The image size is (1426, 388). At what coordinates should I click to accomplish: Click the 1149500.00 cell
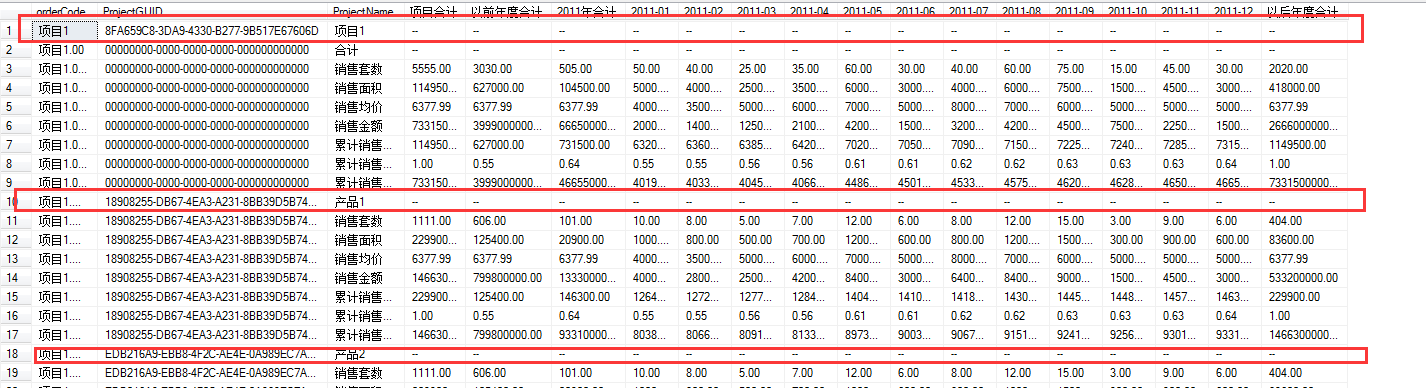click(x=1297, y=145)
